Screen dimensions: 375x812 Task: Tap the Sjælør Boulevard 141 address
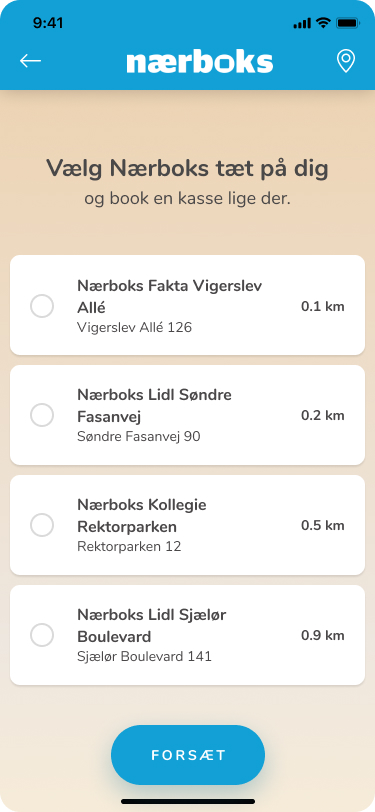pyautogui.click(x=145, y=656)
